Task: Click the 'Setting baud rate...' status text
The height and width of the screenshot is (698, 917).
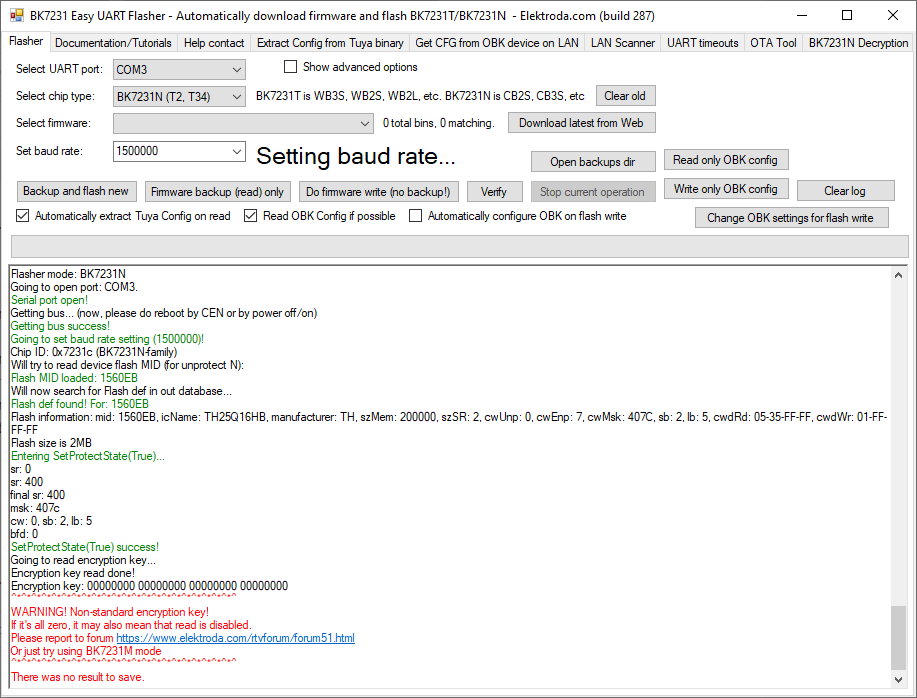Action: (356, 156)
